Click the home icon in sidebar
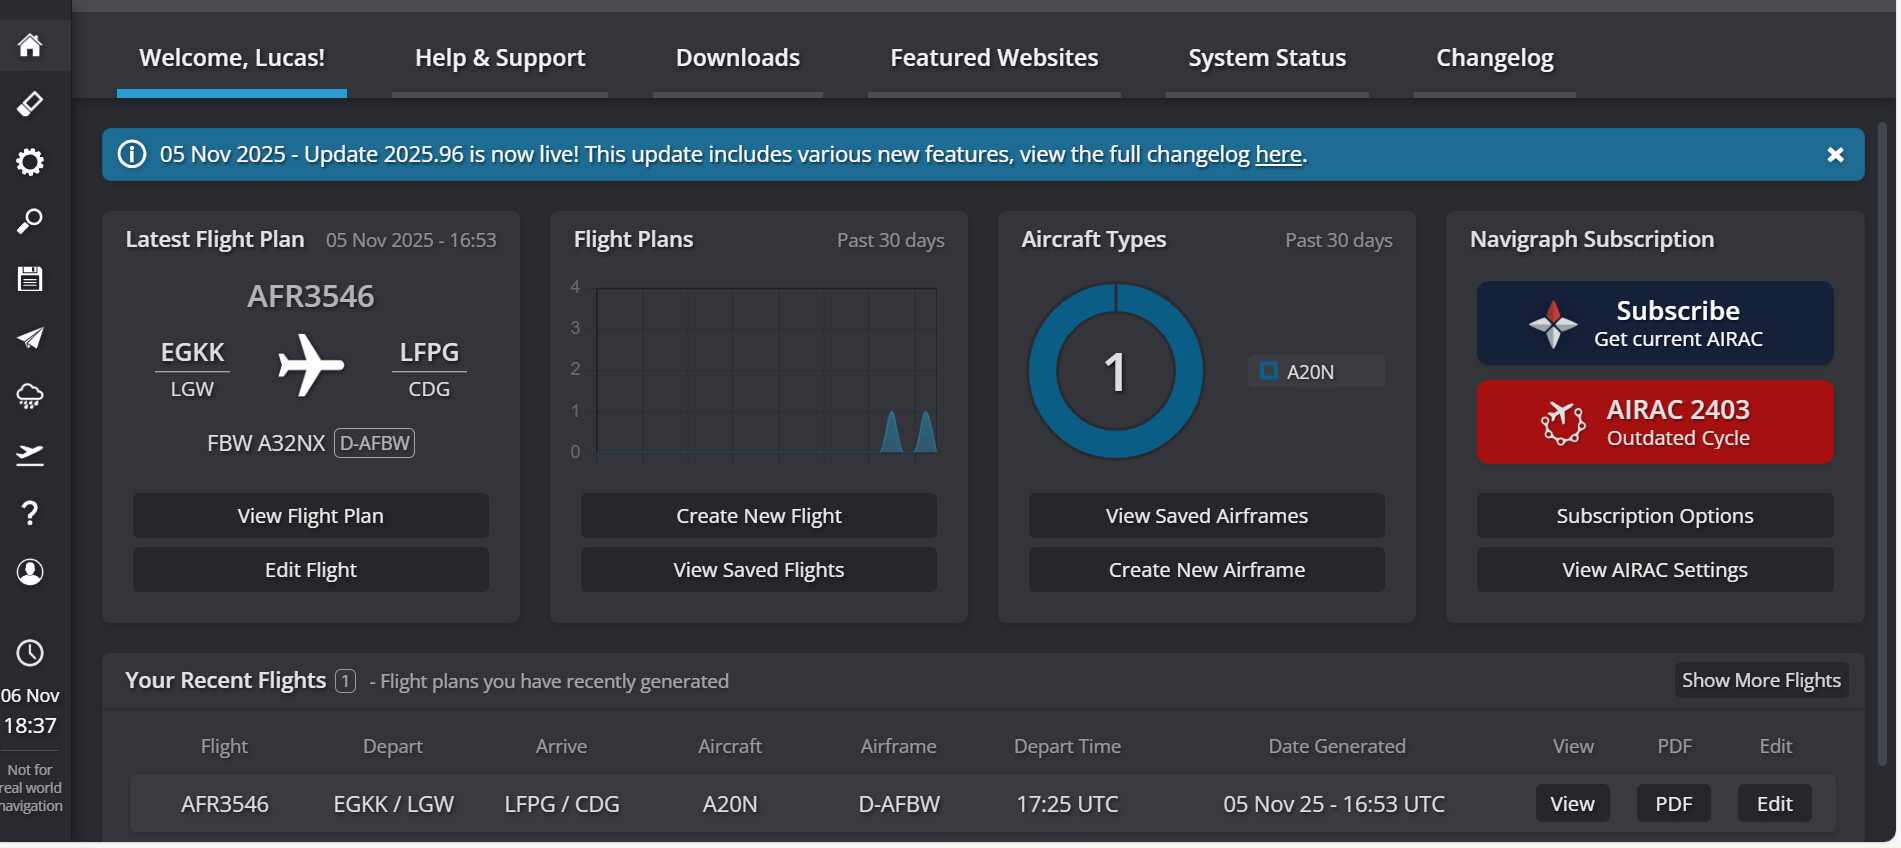This screenshot has width=1901, height=848. coord(30,45)
